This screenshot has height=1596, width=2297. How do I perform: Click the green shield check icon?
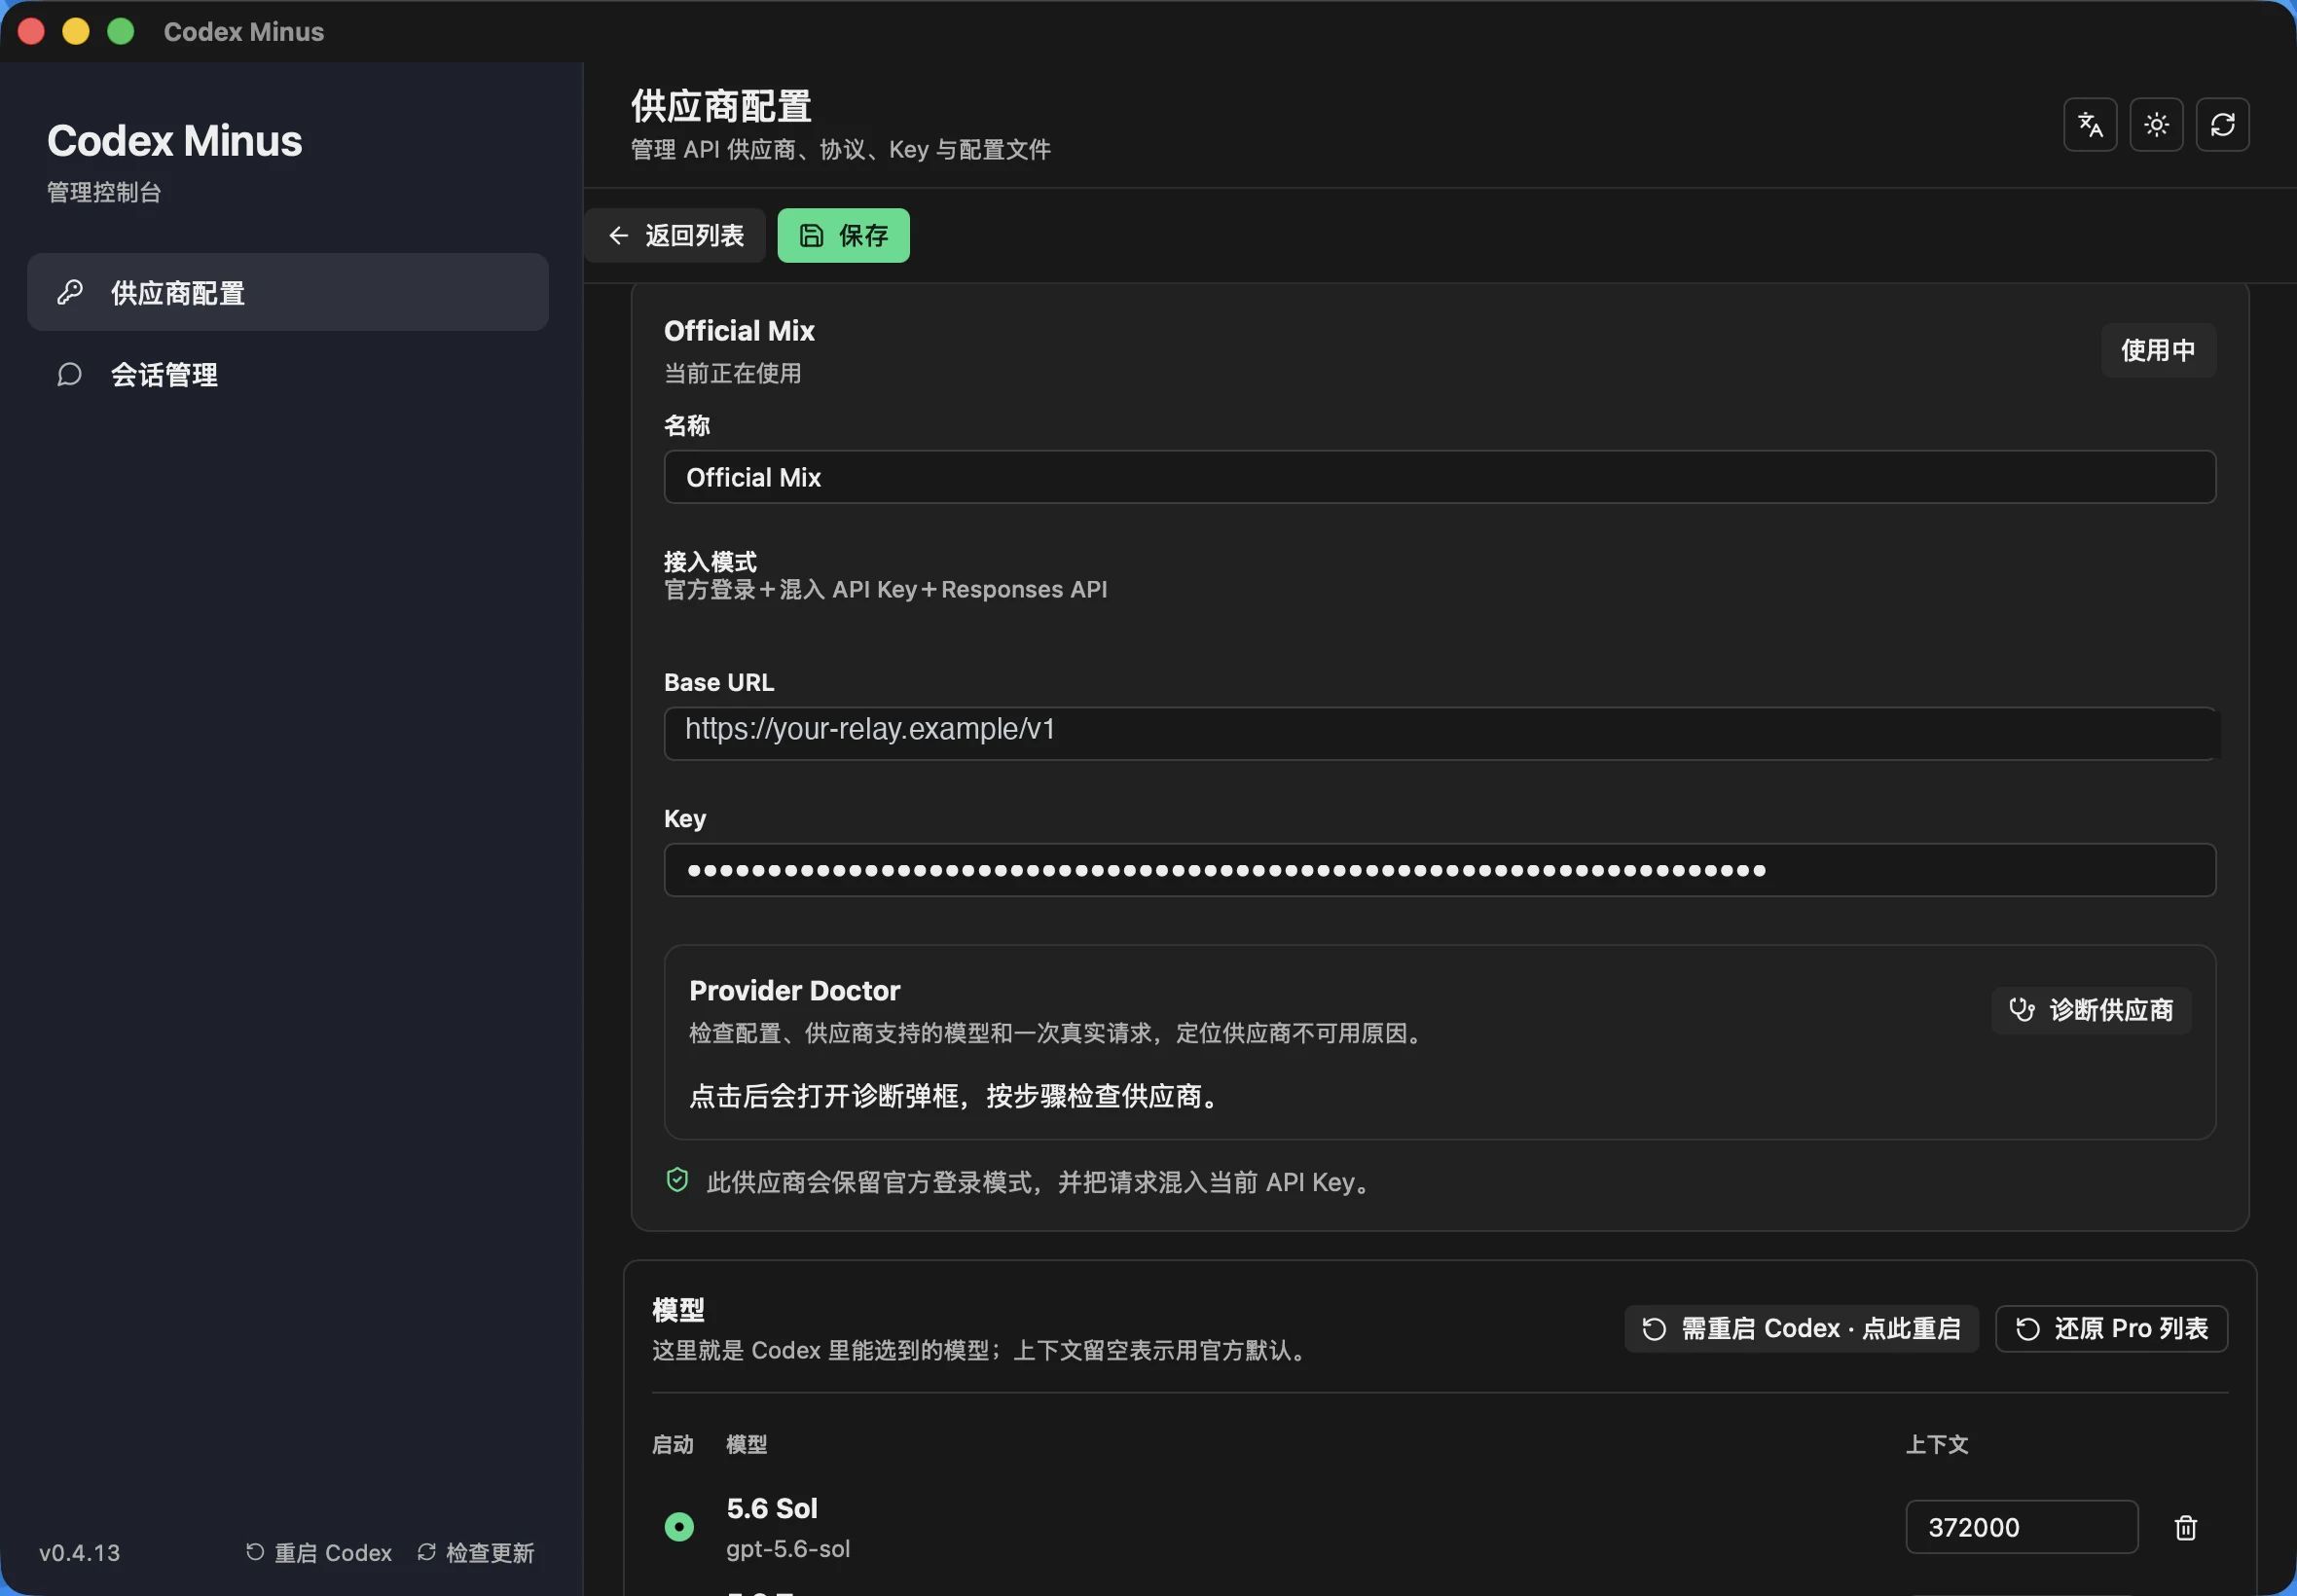677,1181
